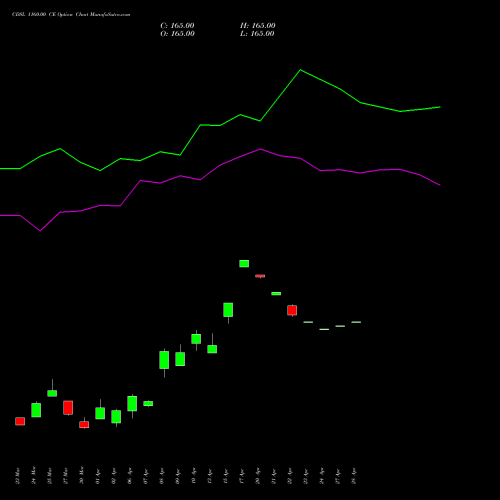The image size is (500, 500).
Task: Click the '24 Apr' date axis label
Action: tap(321, 476)
